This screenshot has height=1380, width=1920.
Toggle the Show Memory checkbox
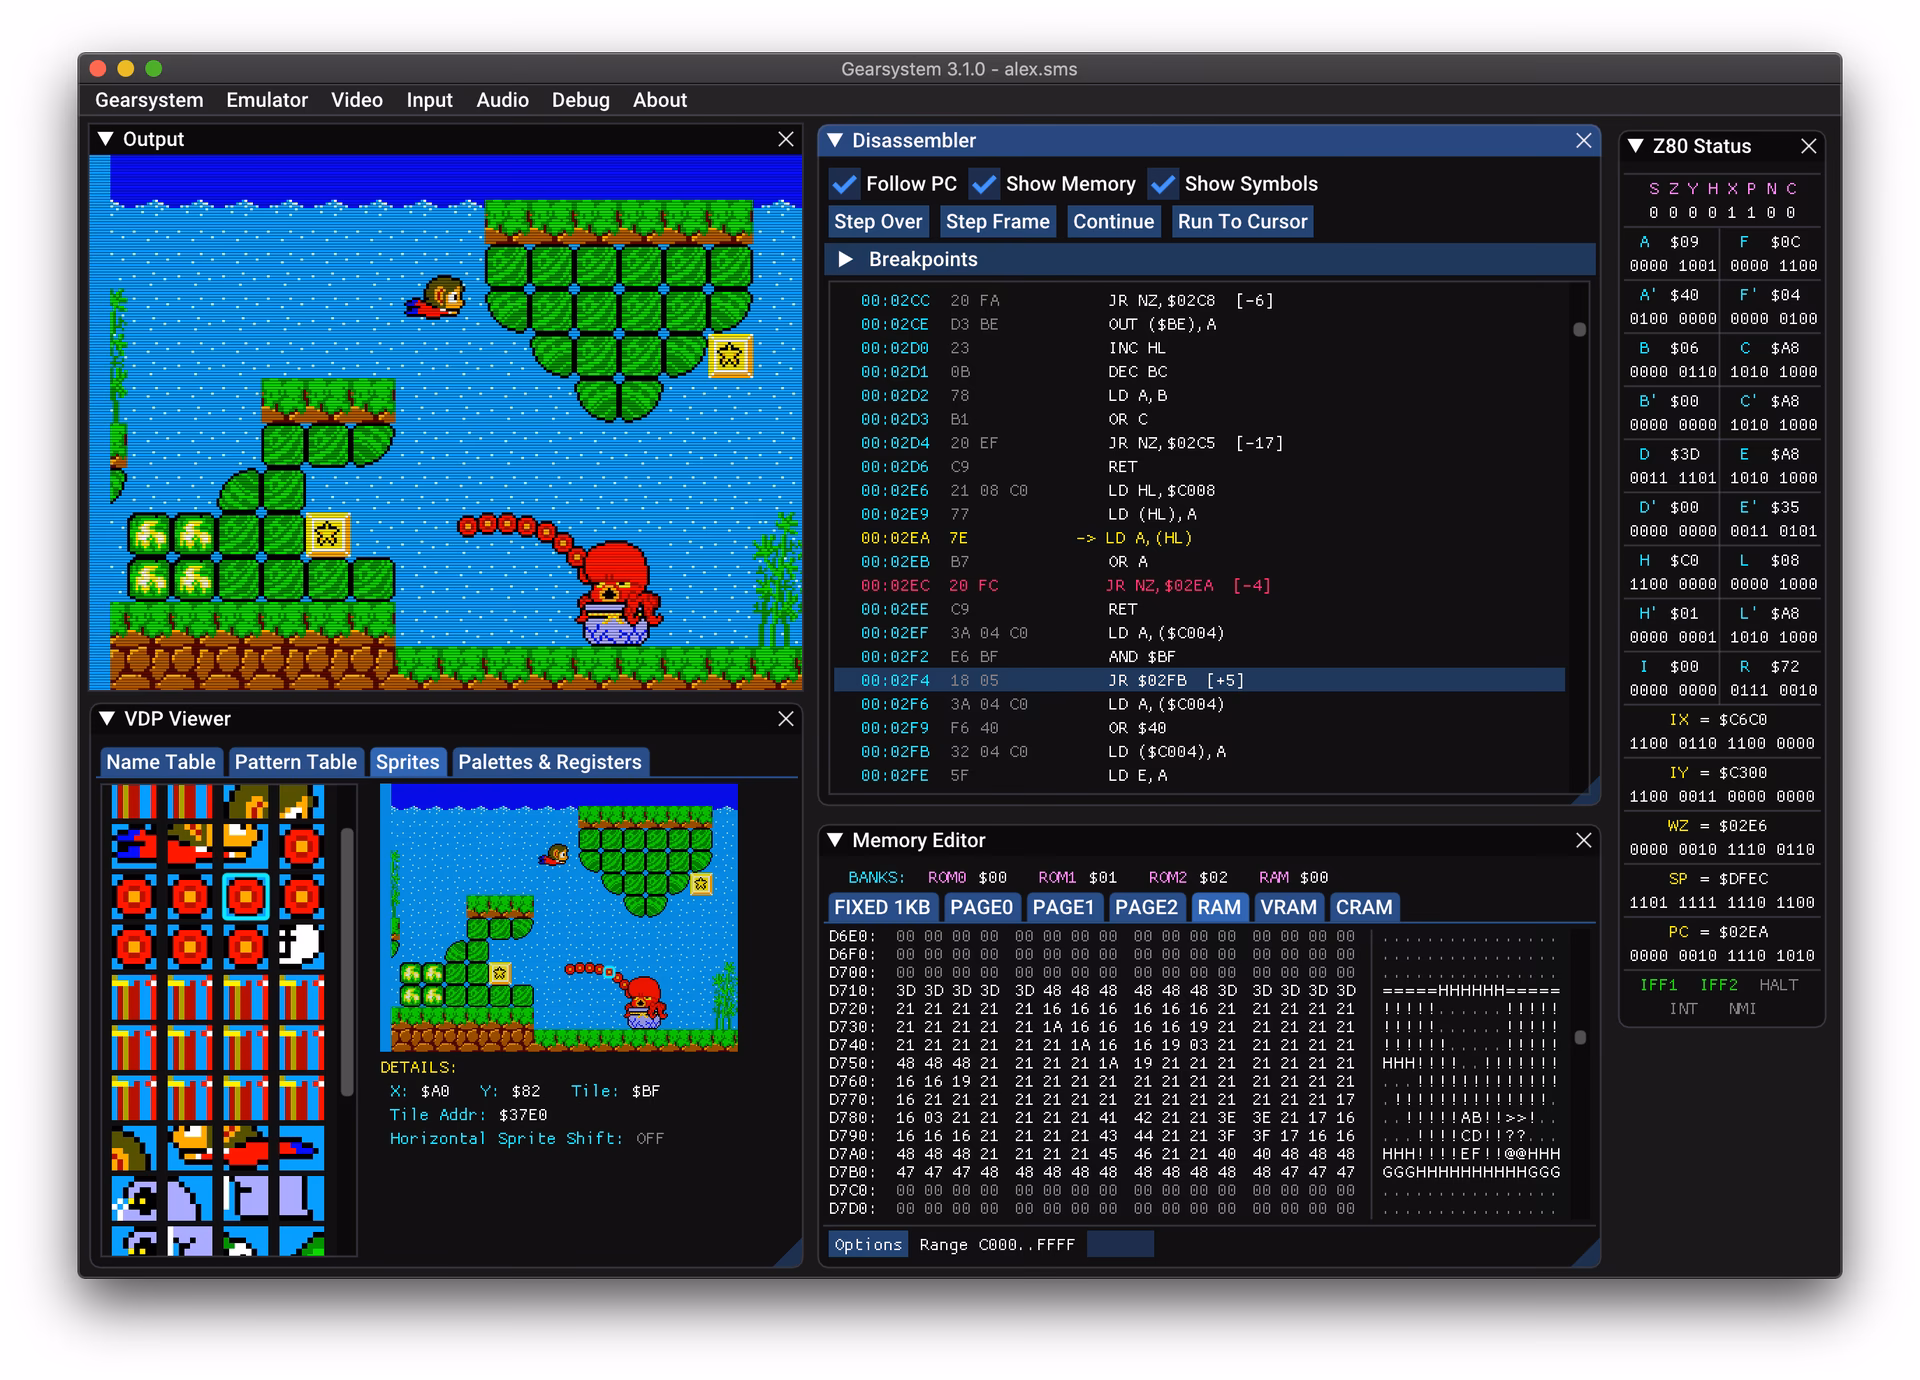pos(984,184)
